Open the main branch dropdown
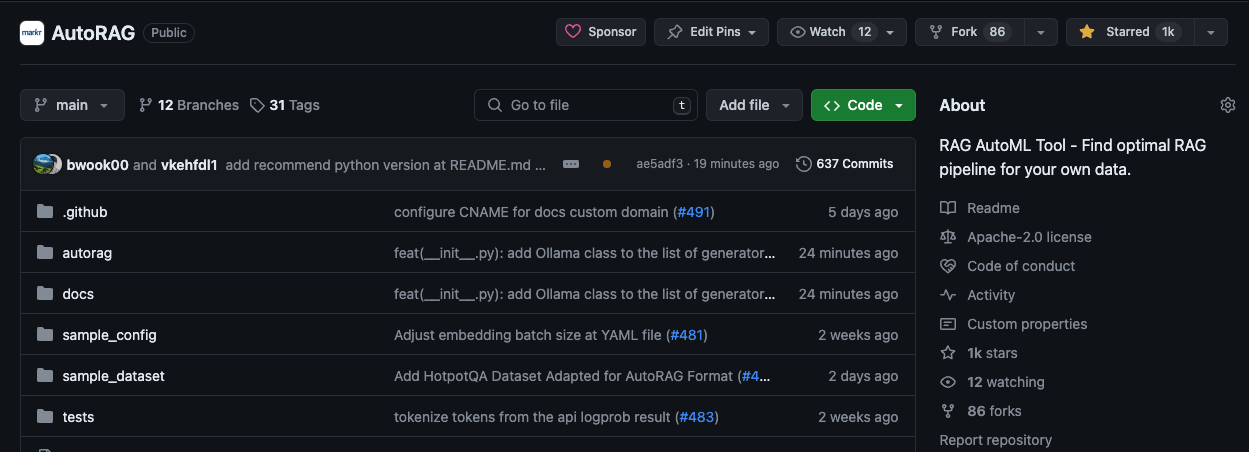Screen dimensions: 1249x452 point(72,105)
